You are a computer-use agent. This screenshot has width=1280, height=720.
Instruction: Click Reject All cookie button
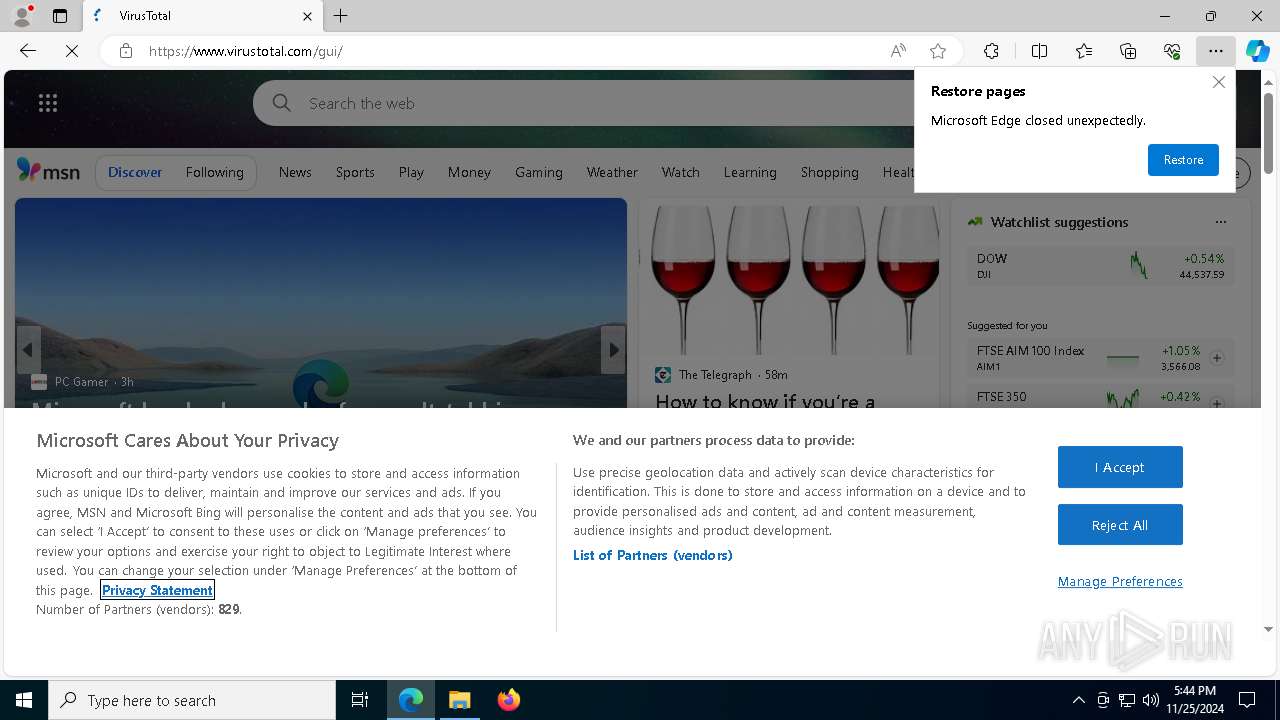1120,525
